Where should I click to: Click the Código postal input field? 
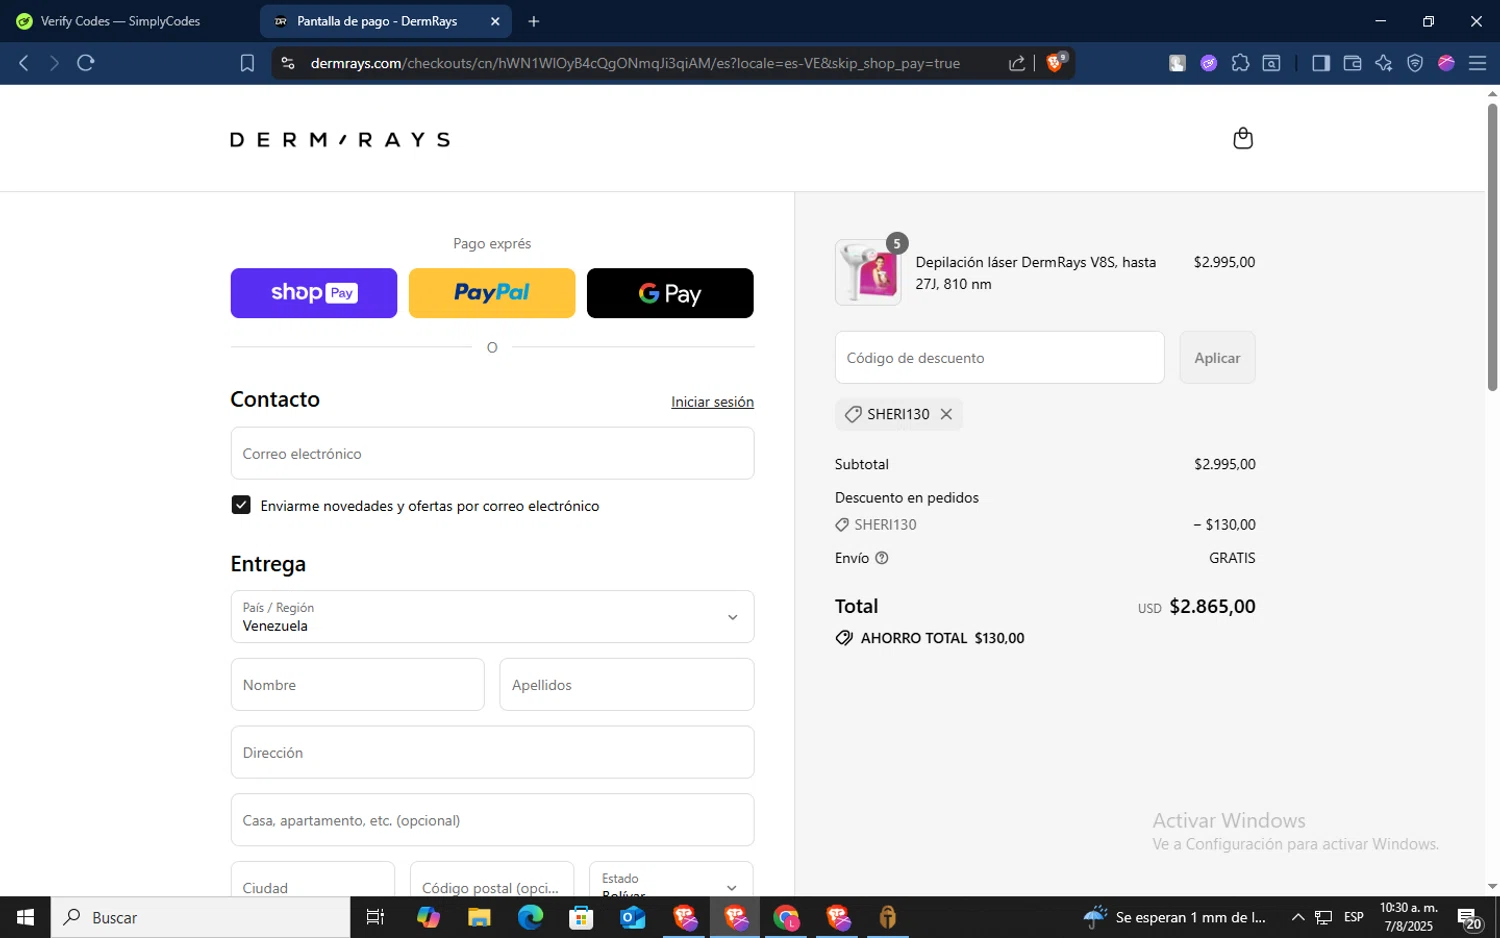(x=492, y=879)
